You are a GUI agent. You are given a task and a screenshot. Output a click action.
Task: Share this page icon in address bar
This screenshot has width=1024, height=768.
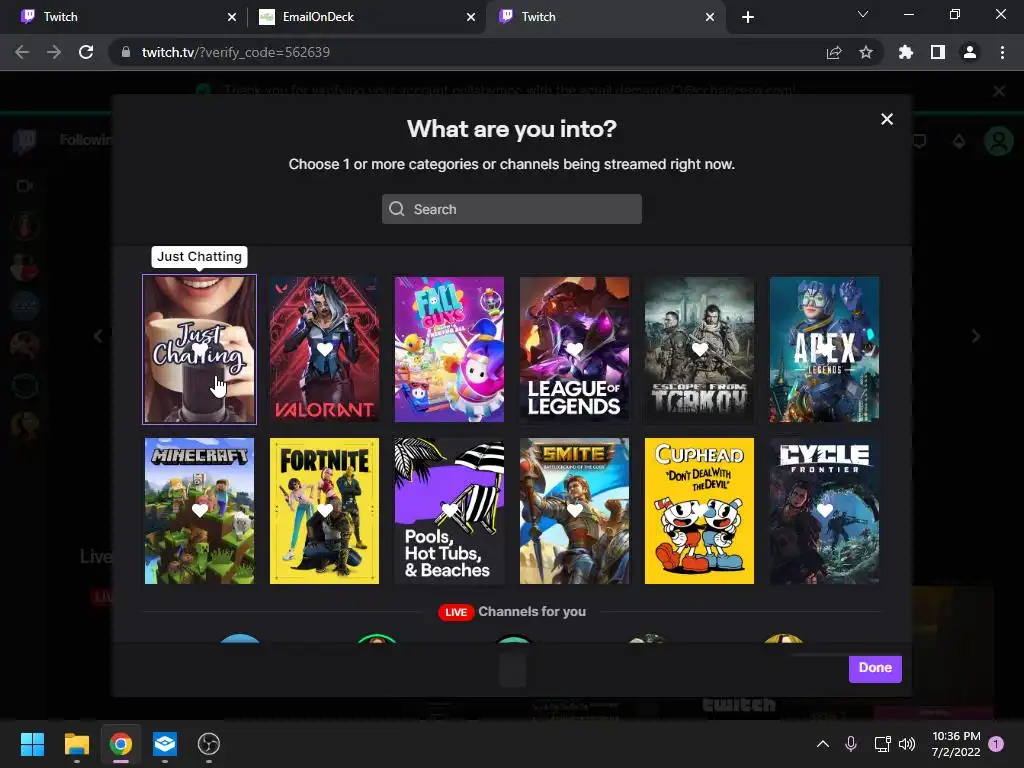[834, 52]
